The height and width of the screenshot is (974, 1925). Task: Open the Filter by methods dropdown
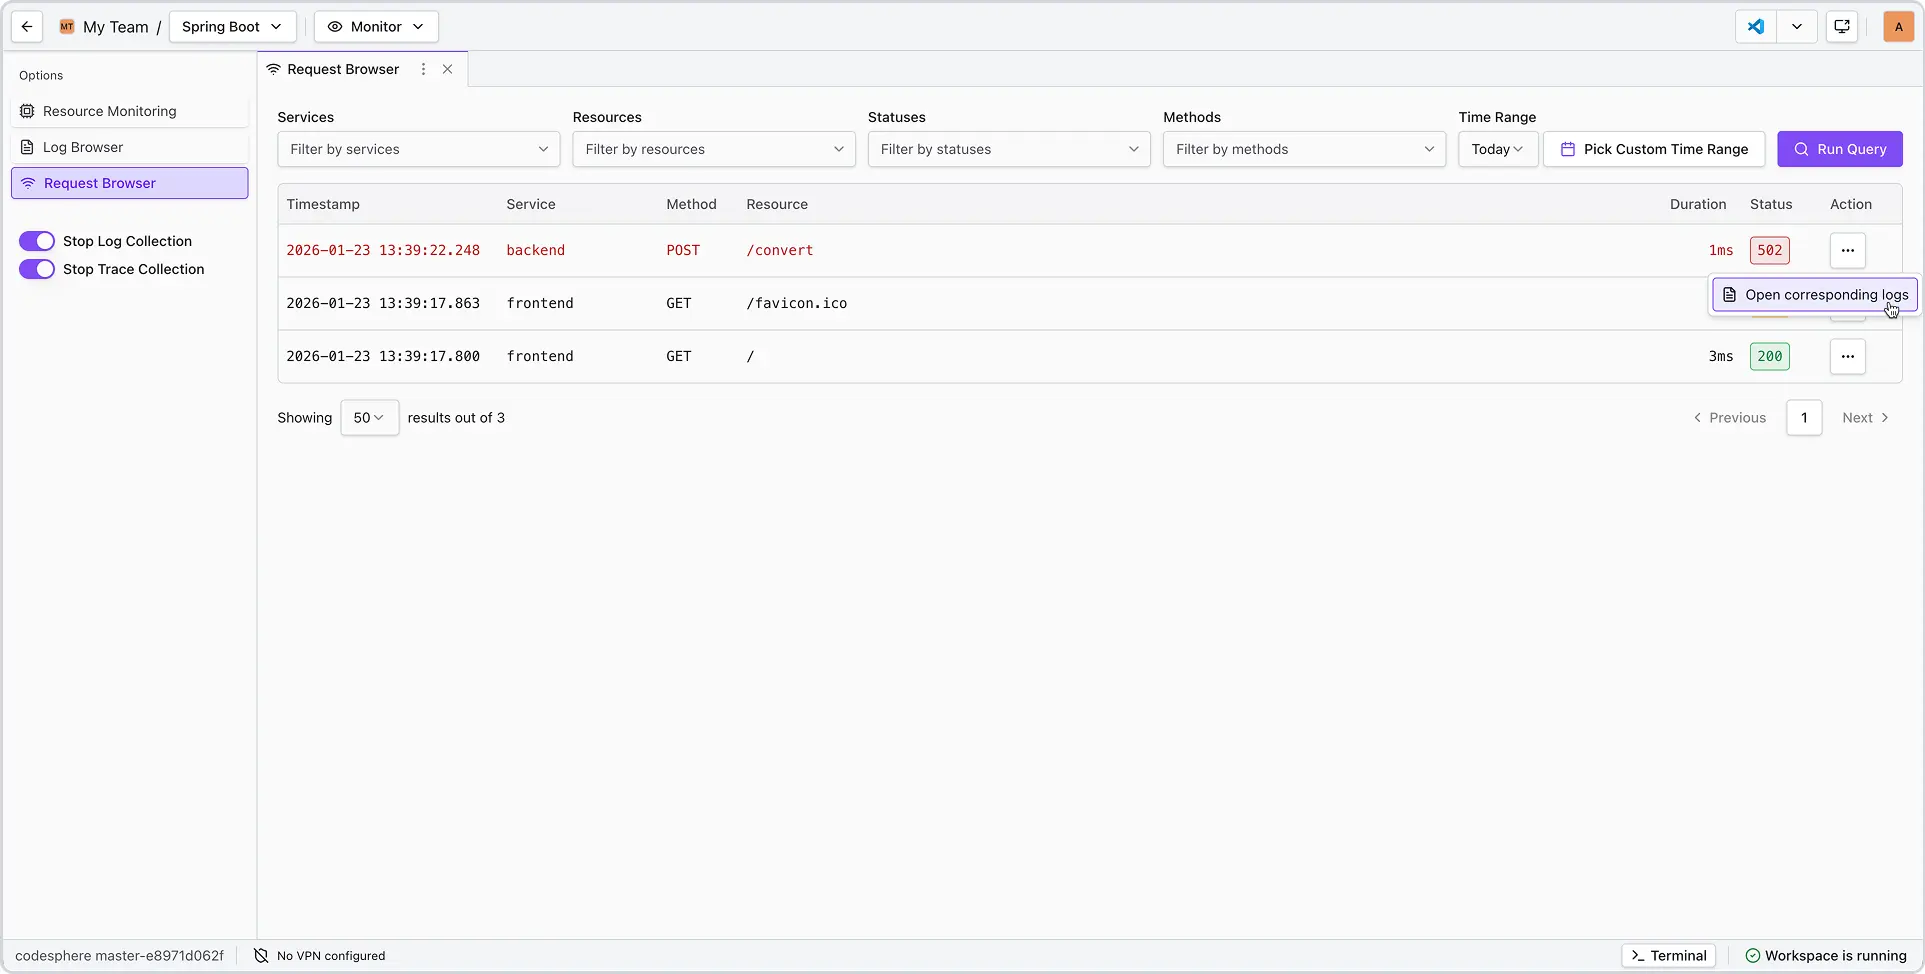pos(1303,149)
